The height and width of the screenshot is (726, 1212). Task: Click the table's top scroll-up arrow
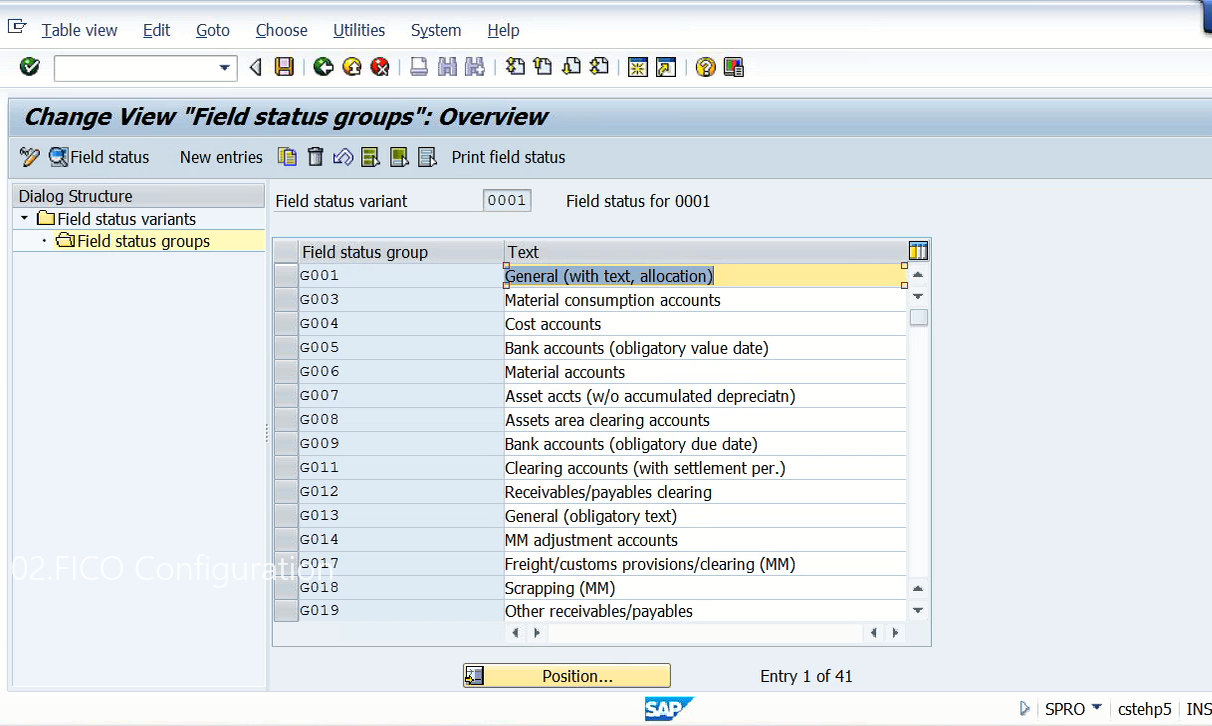[918, 275]
